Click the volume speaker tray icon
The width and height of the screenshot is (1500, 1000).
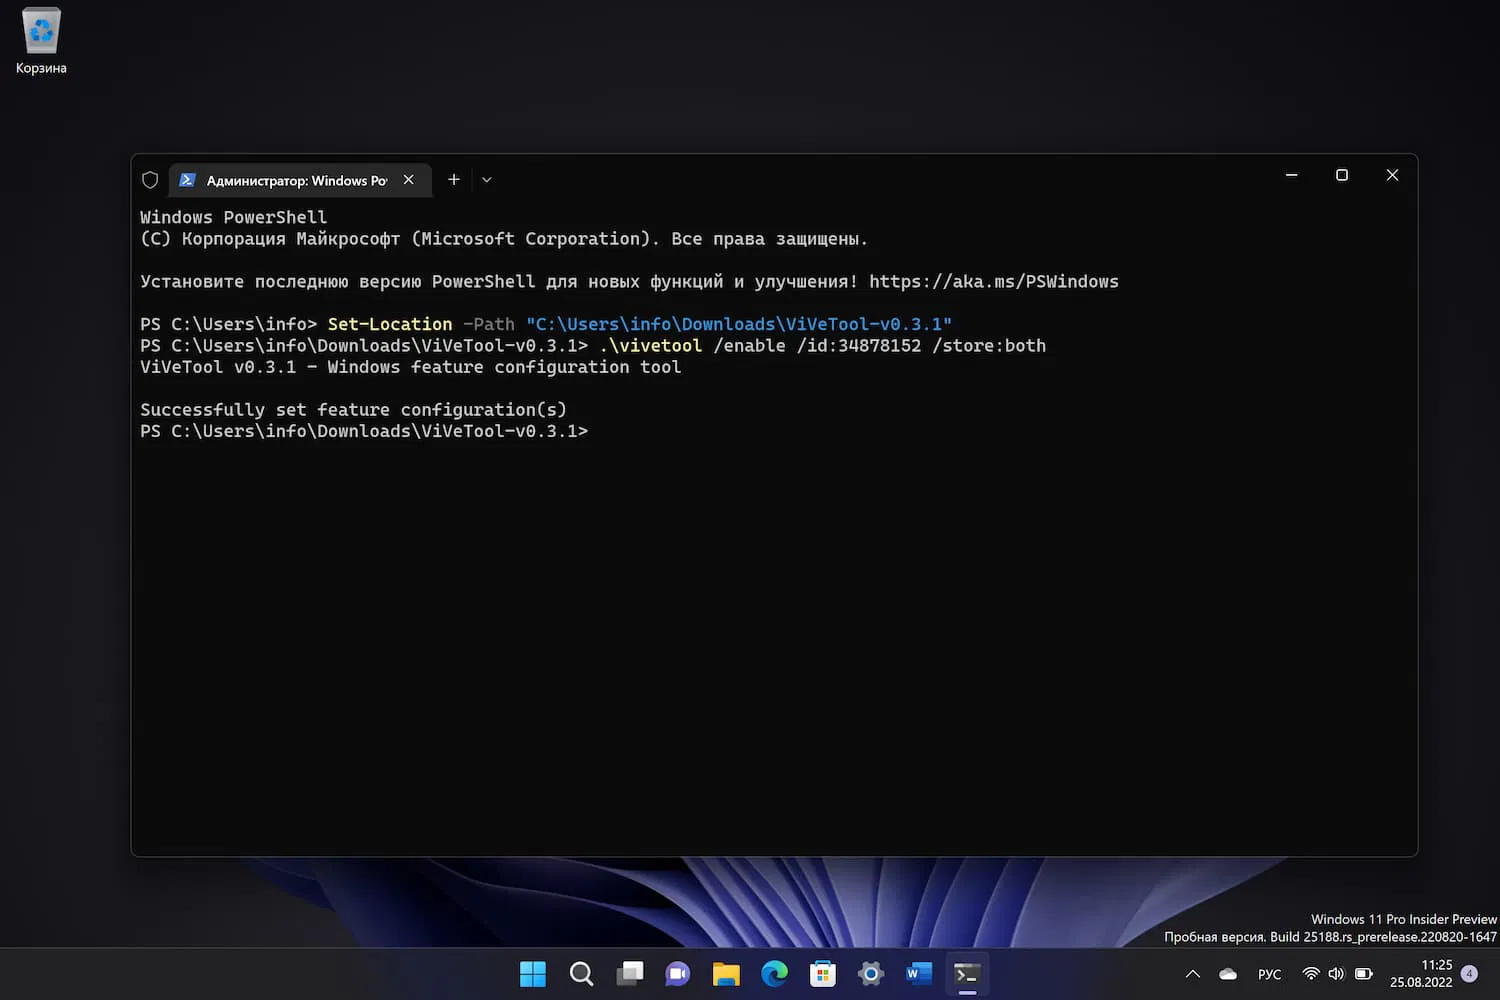1337,974
